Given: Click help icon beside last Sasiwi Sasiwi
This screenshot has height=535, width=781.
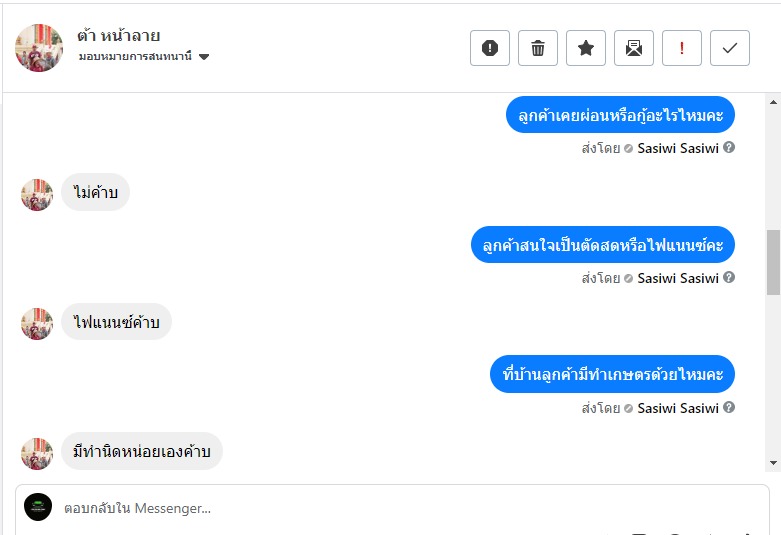Looking at the screenshot, I should tap(729, 408).
